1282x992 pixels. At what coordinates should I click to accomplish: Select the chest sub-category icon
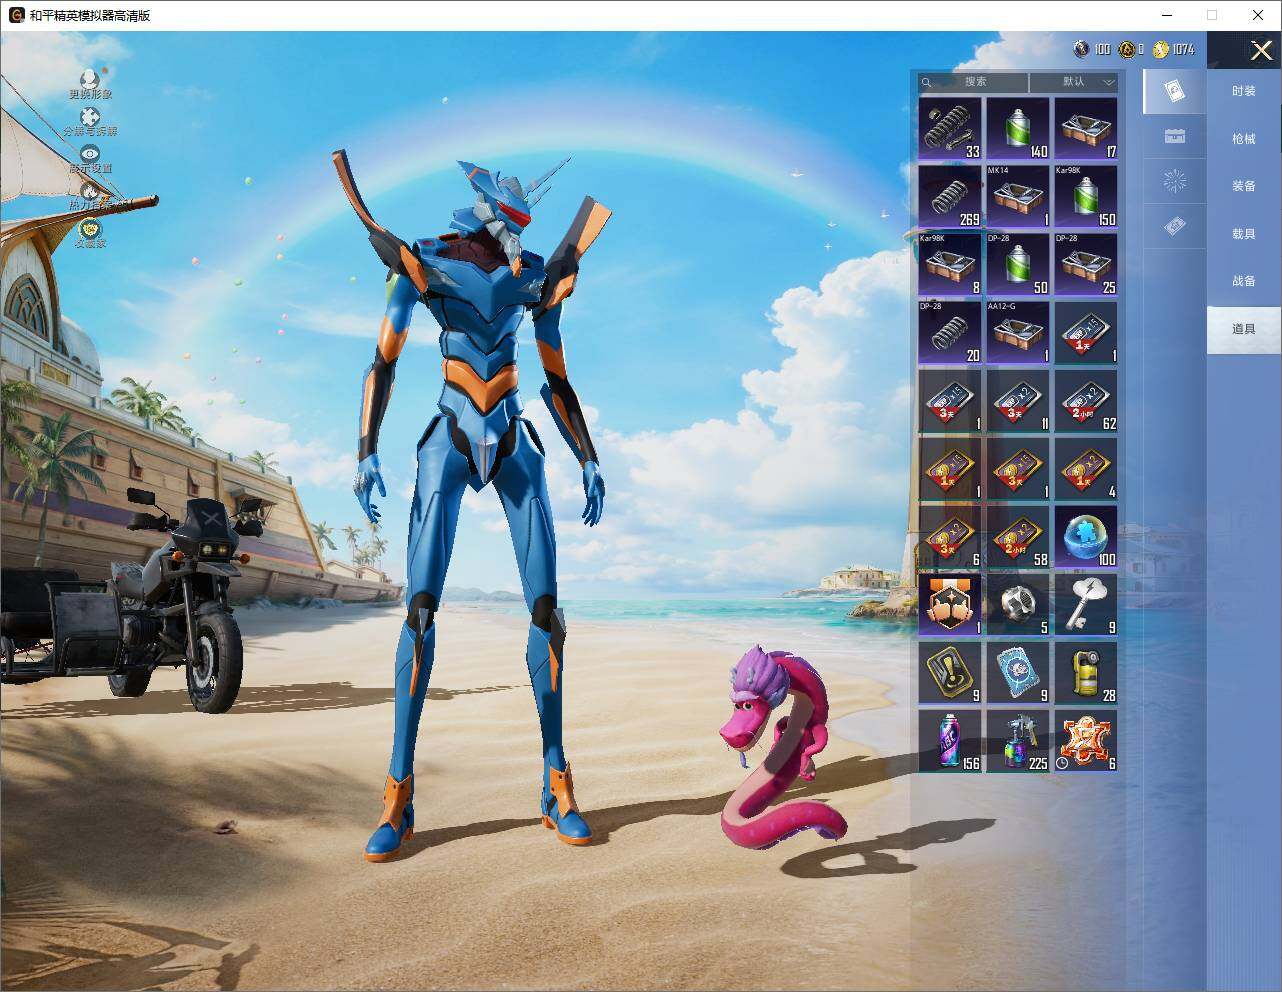pos(1175,136)
